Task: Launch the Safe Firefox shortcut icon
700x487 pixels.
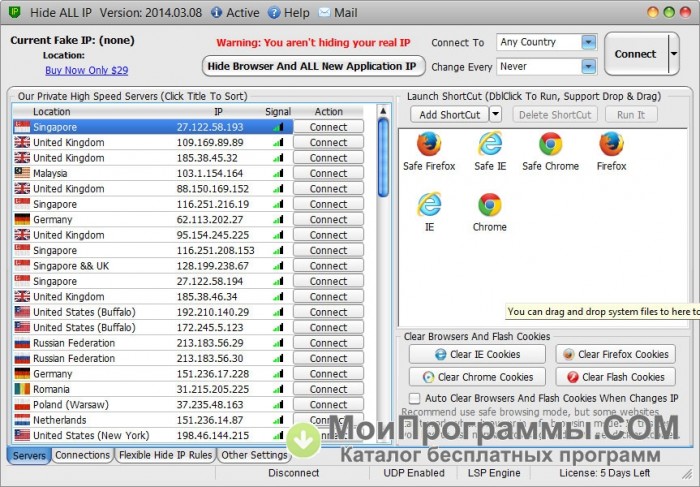Action: point(429,144)
